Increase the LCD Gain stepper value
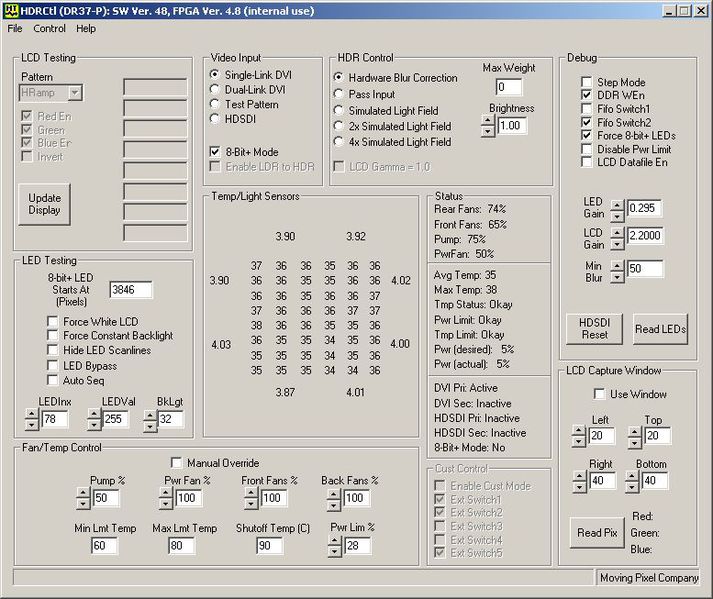713x599 pixels. tap(616, 231)
